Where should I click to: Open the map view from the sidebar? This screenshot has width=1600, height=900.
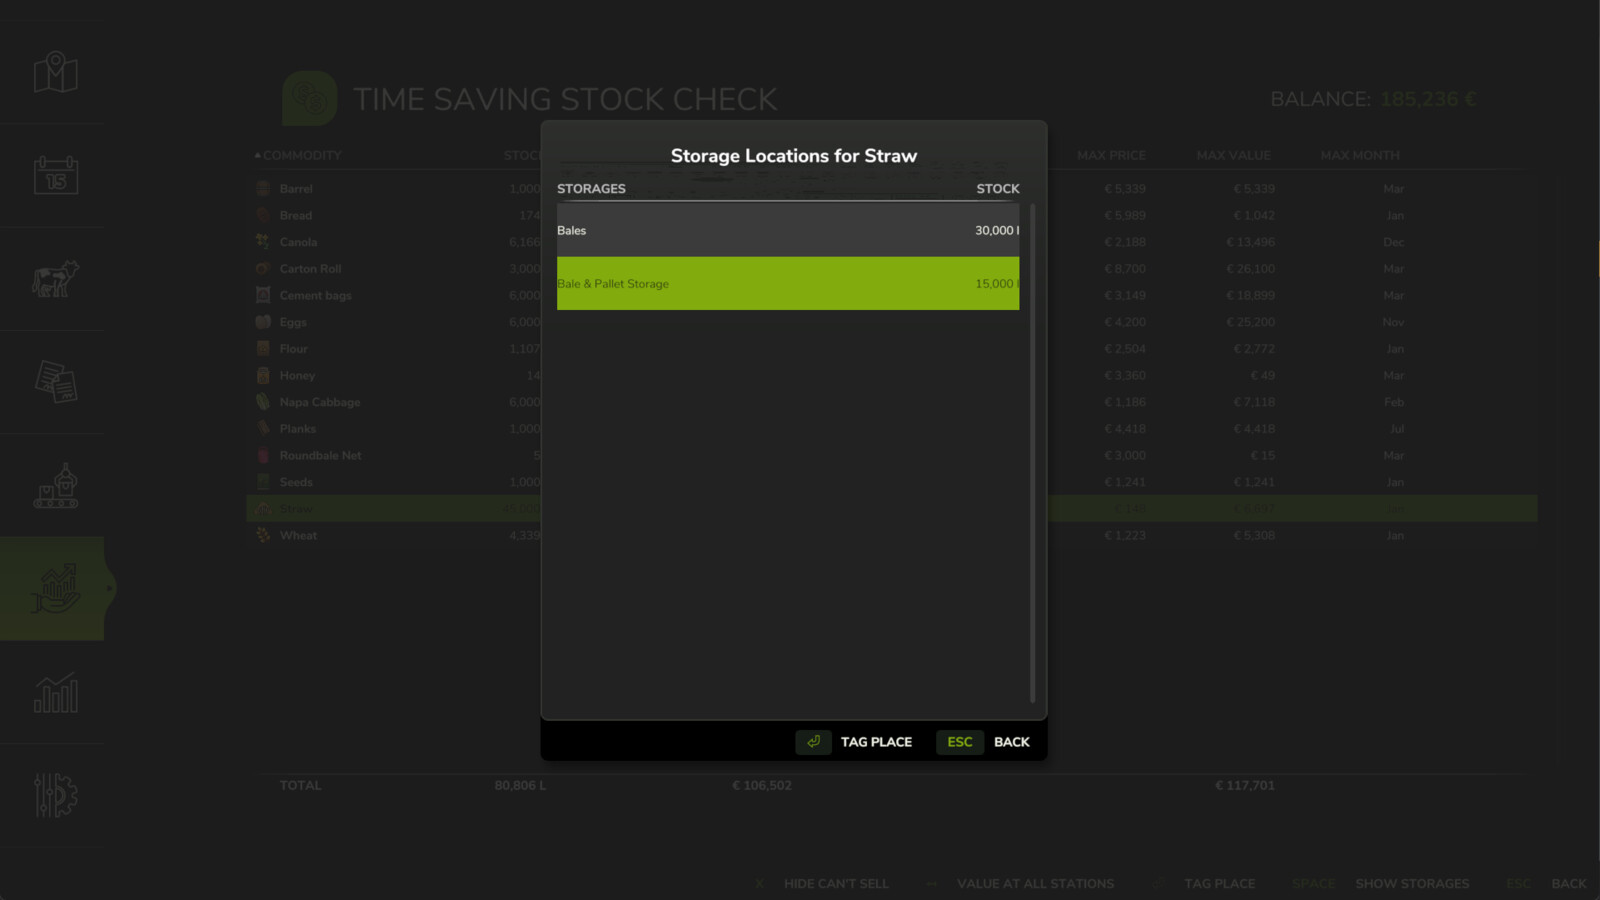[x=54, y=72]
